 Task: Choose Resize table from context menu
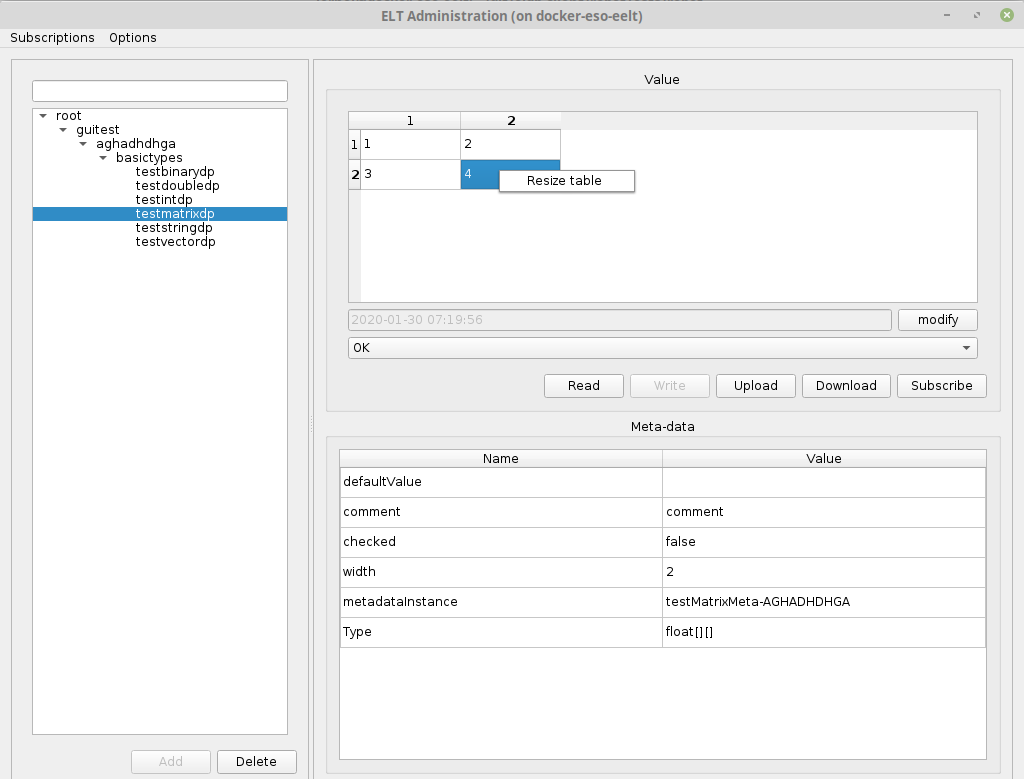pos(565,181)
